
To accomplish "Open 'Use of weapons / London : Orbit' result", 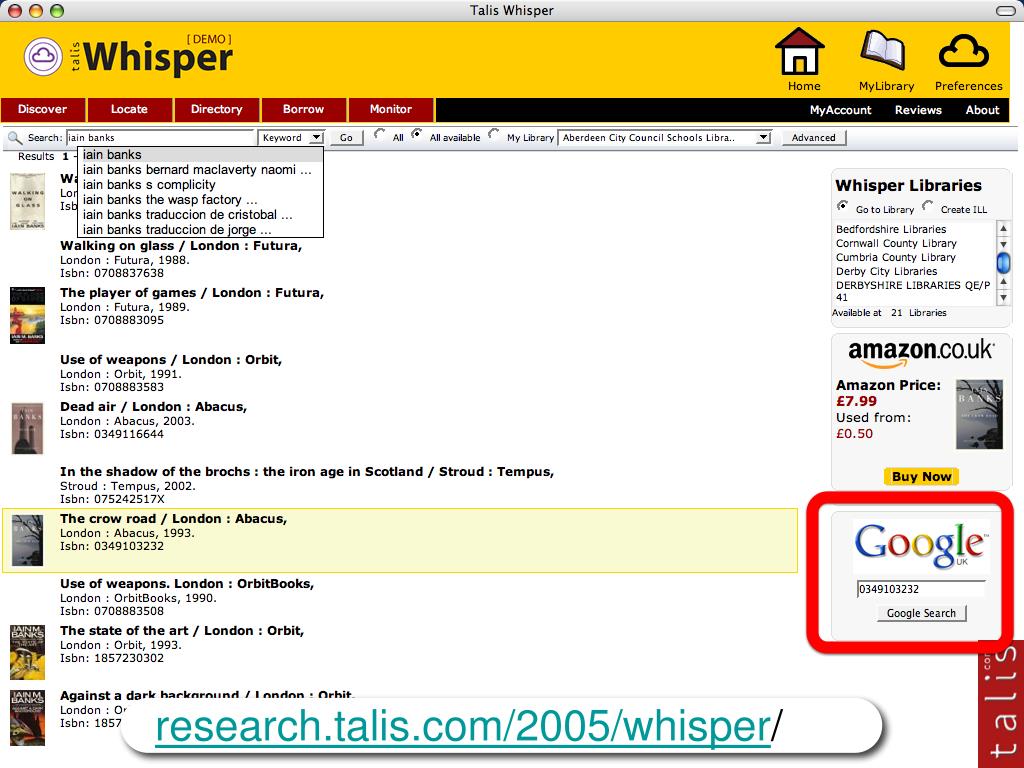I will click(x=171, y=360).
